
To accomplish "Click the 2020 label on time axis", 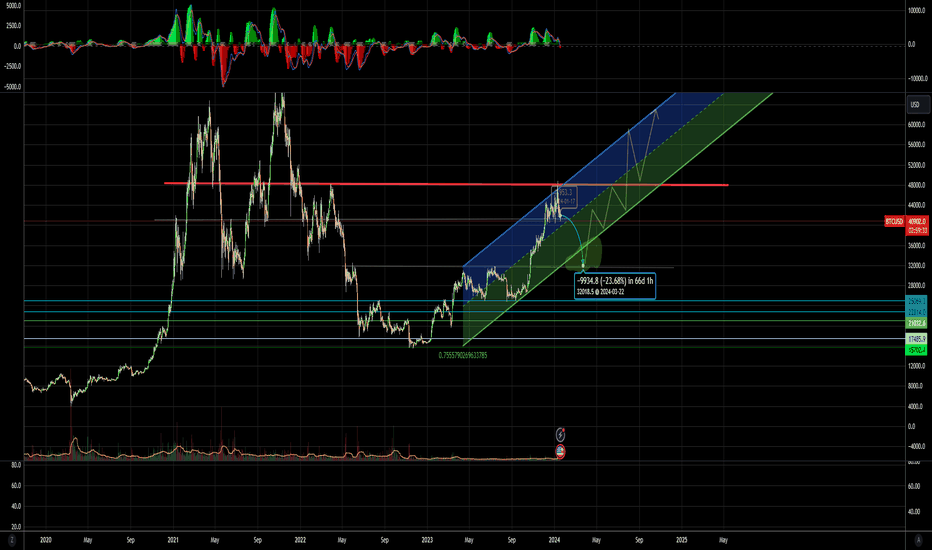I will 45,540.
